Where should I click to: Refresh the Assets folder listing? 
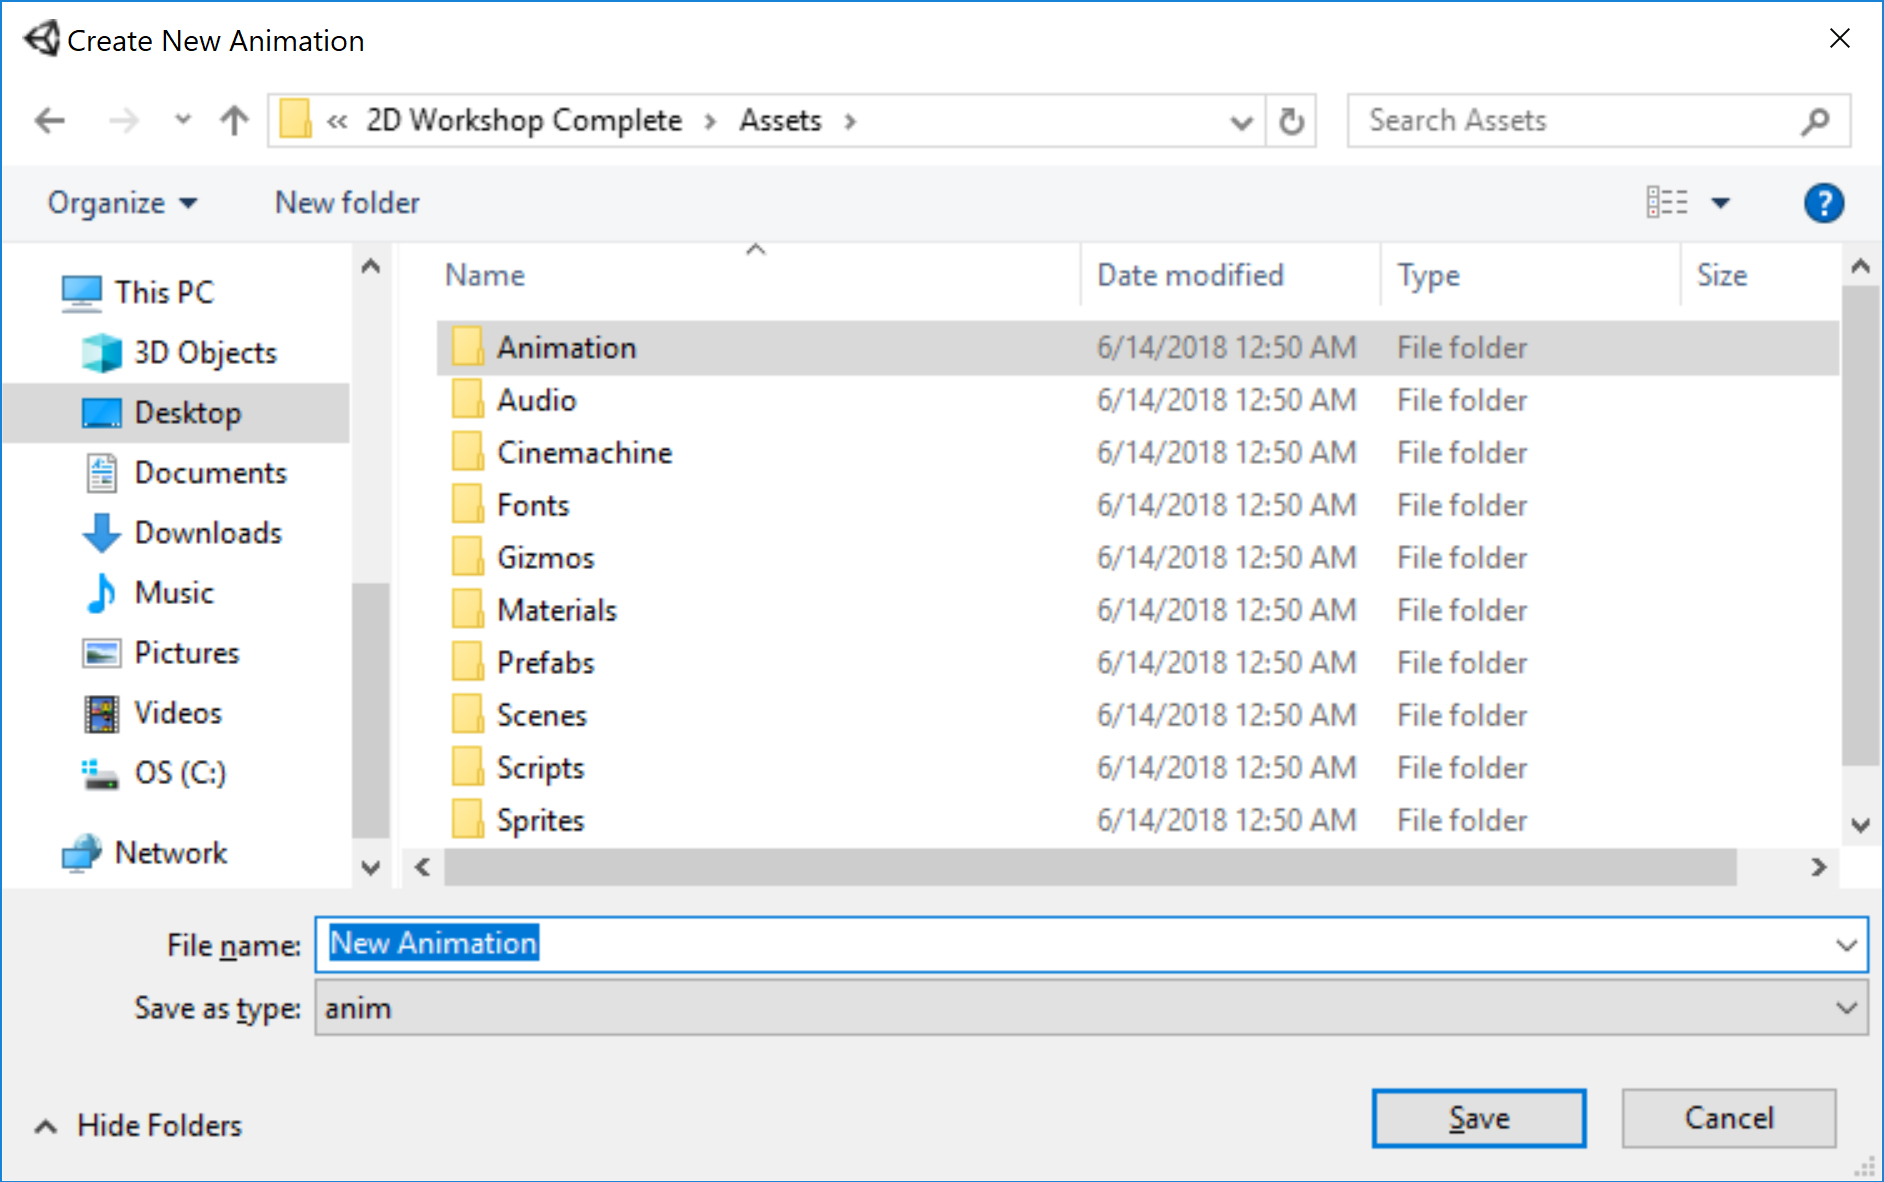pyautogui.click(x=1291, y=121)
